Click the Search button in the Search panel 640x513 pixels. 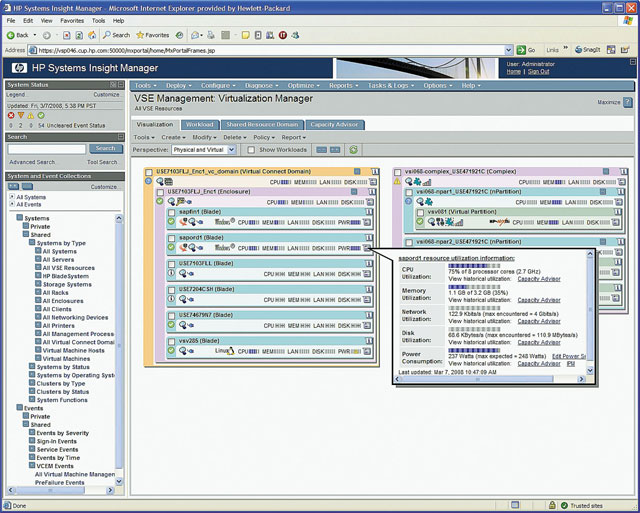[106, 148]
